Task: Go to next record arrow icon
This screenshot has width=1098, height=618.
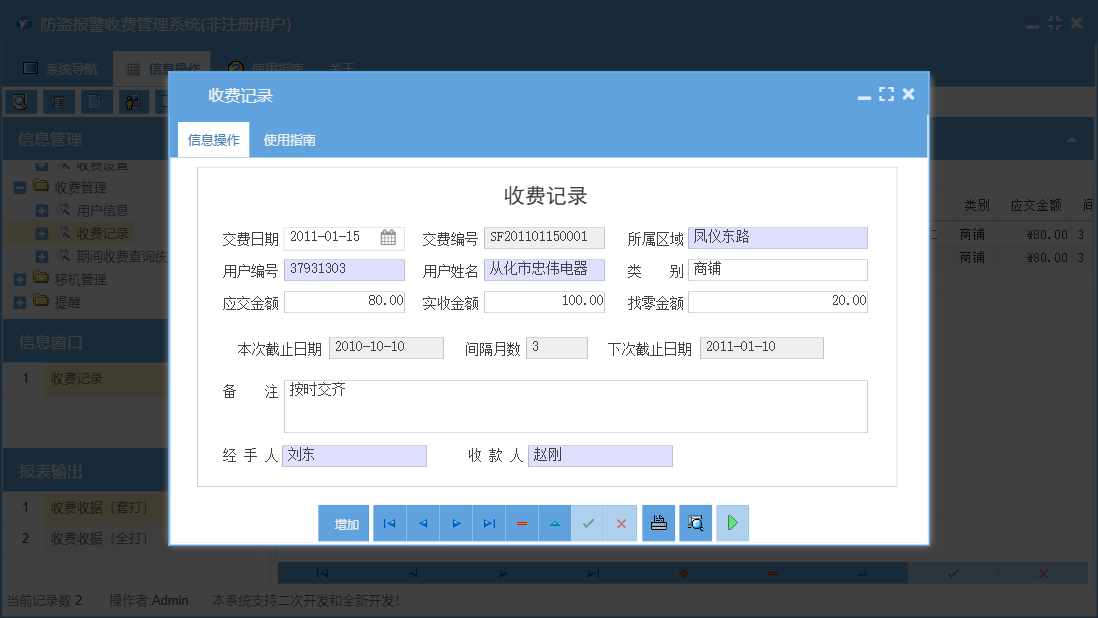Action: [x=456, y=522]
